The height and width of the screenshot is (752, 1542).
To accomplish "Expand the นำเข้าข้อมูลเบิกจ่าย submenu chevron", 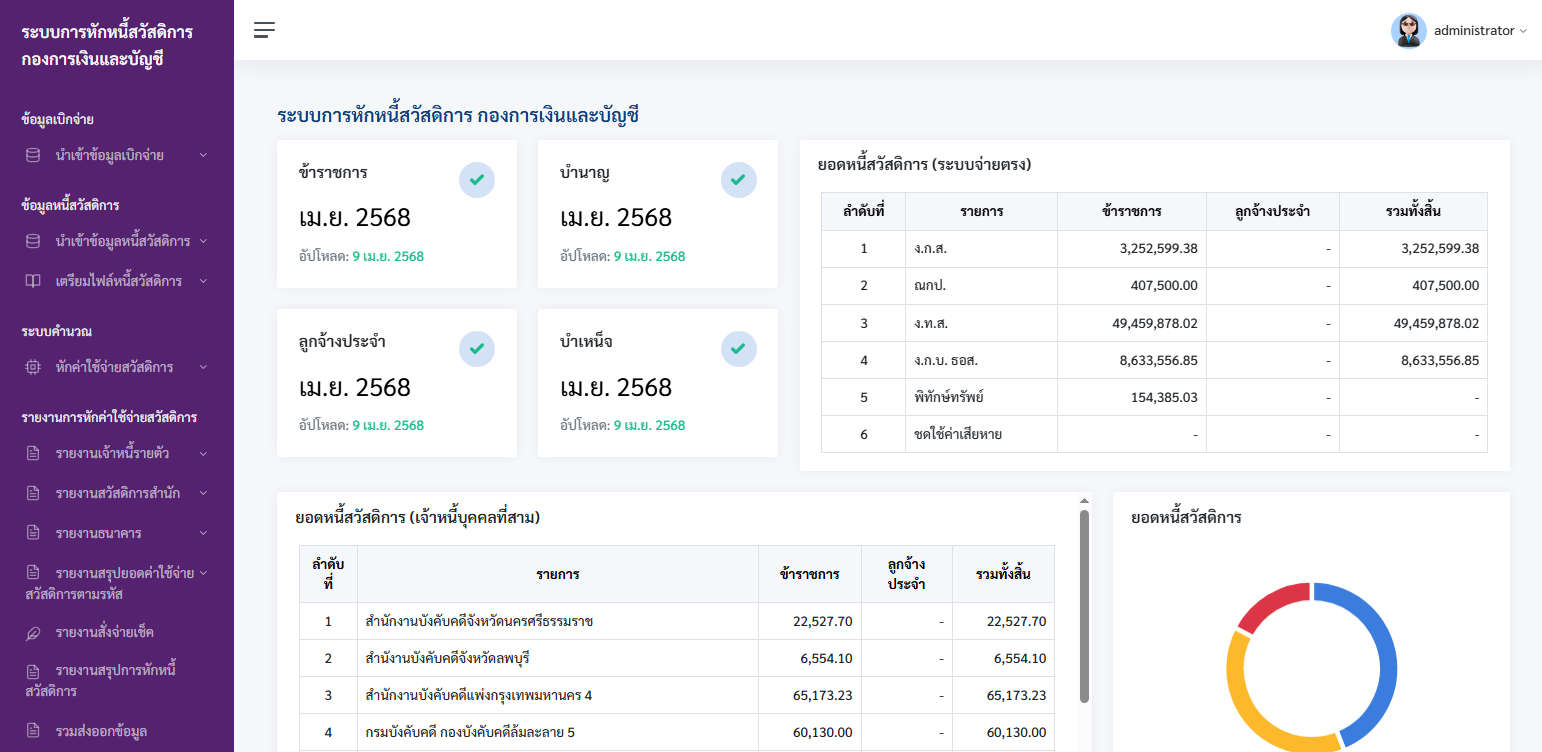I will pos(203,155).
